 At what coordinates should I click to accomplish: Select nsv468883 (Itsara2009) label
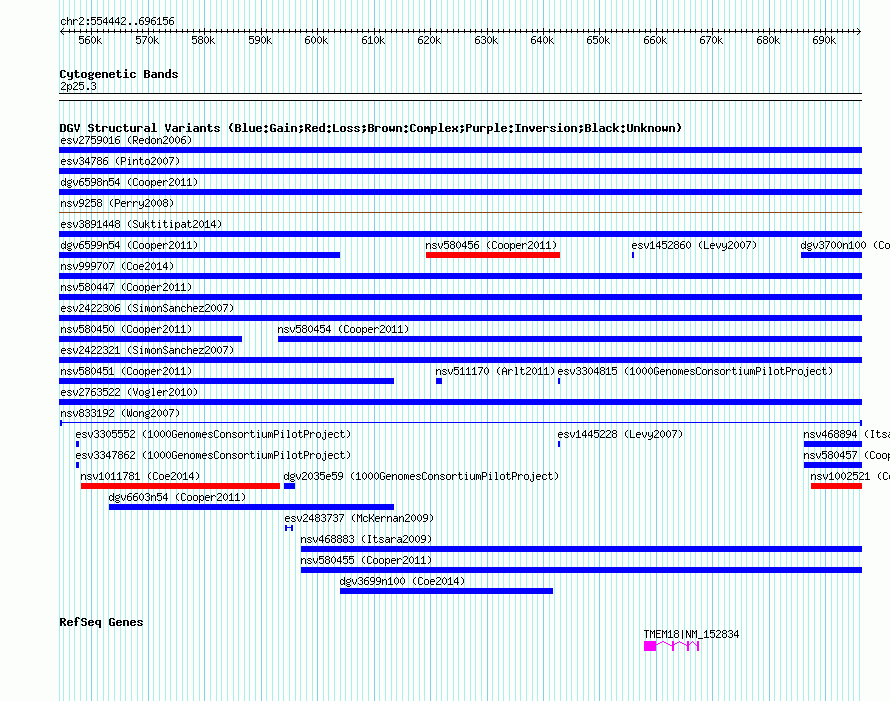click(x=367, y=539)
